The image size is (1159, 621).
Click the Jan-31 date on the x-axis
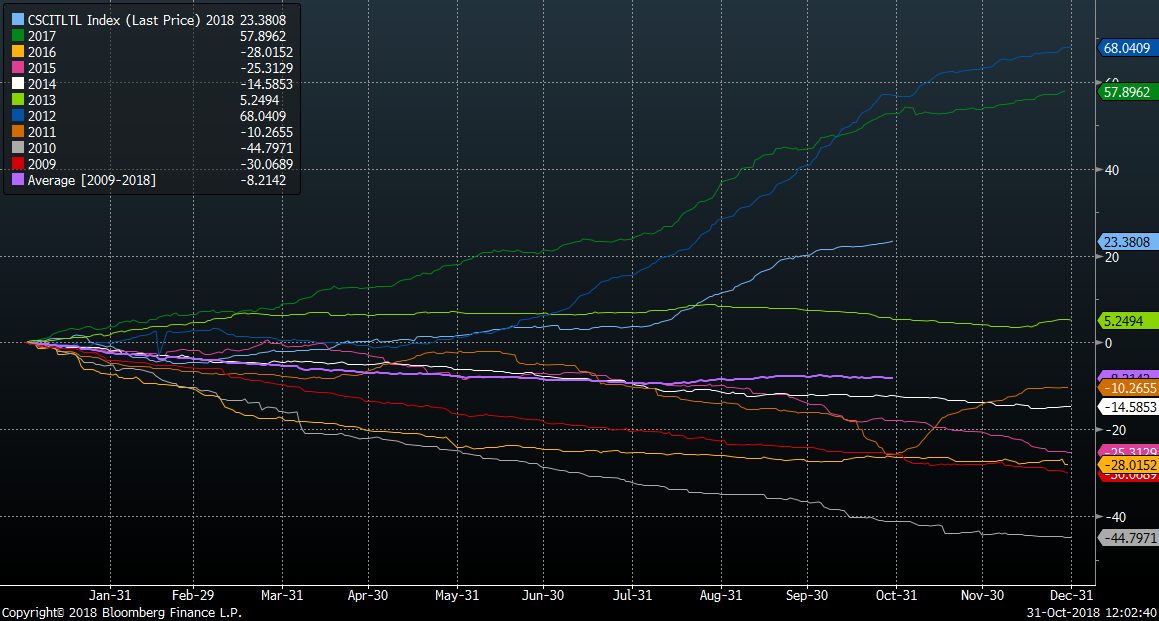[110, 595]
